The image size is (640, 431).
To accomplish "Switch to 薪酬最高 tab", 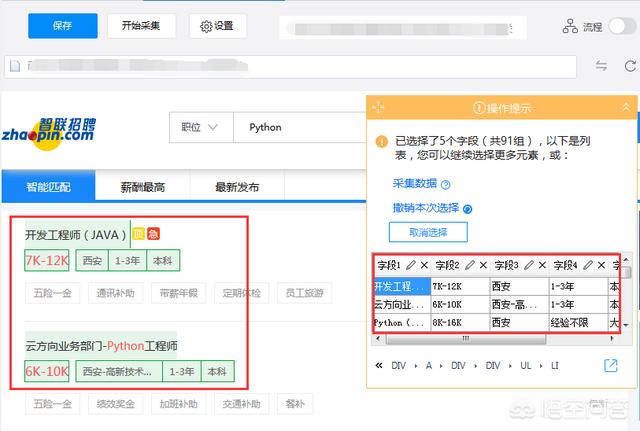I will coord(143,187).
